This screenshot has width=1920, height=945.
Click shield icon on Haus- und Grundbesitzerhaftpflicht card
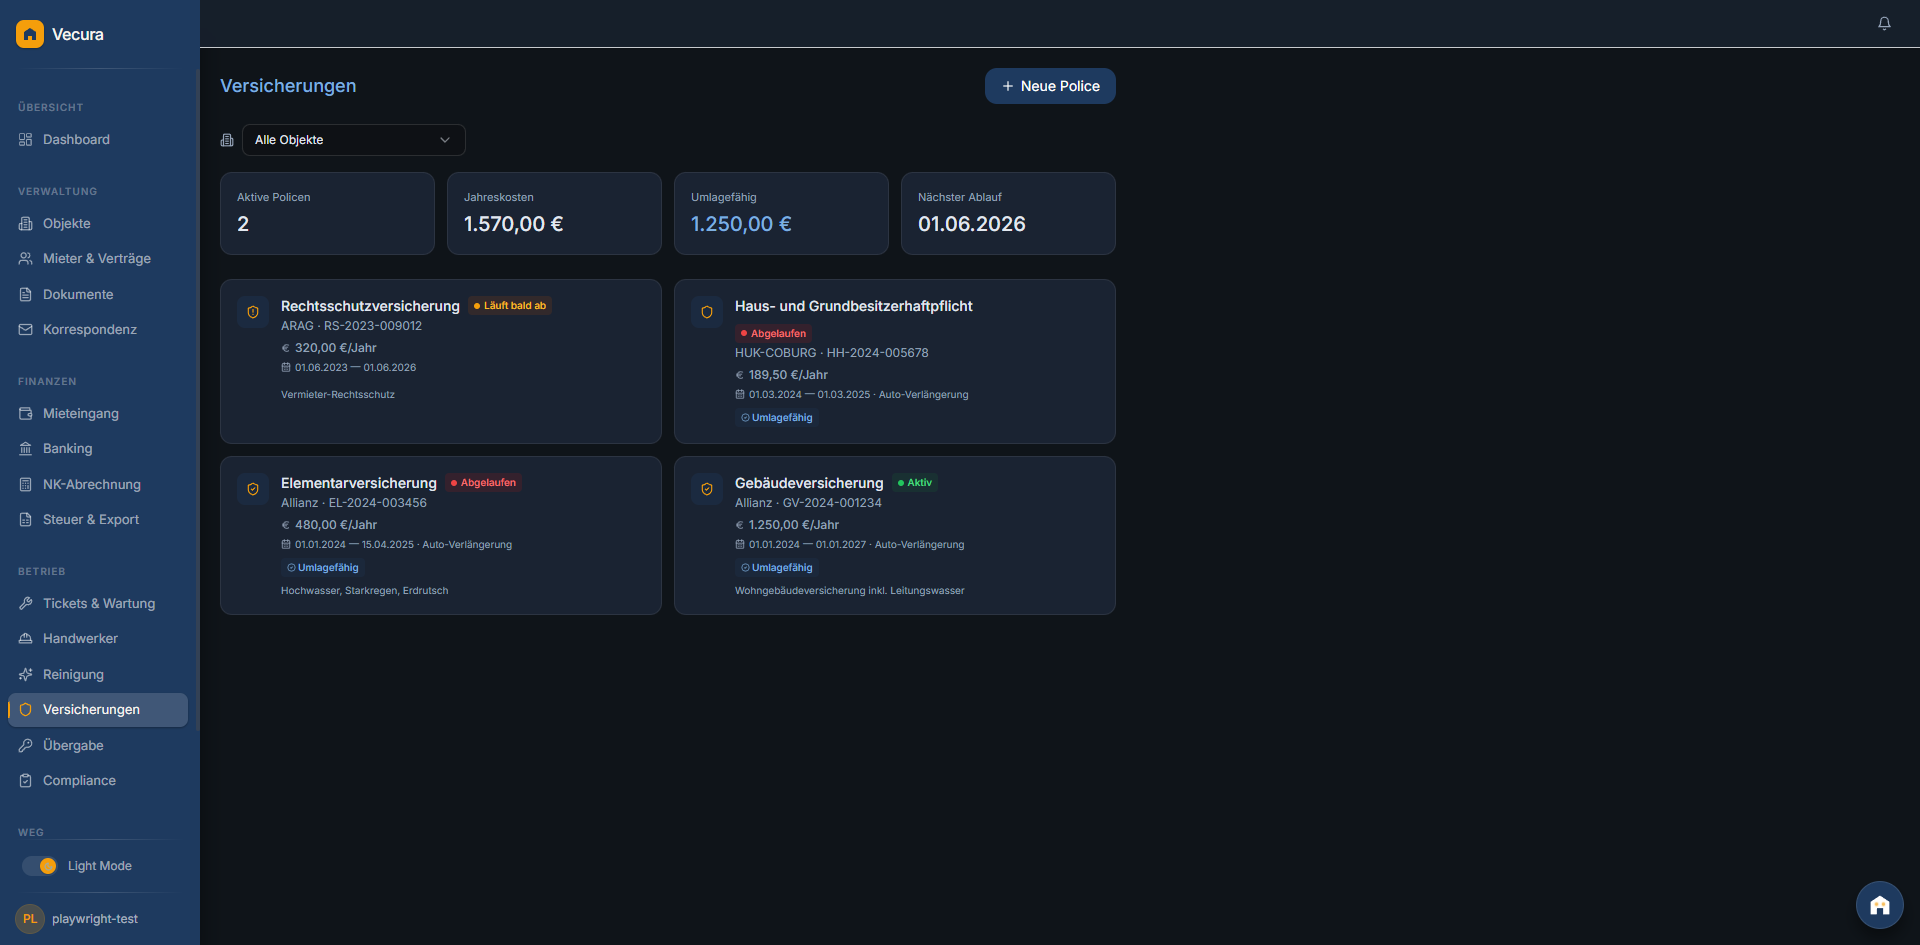[x=707, y=312]
